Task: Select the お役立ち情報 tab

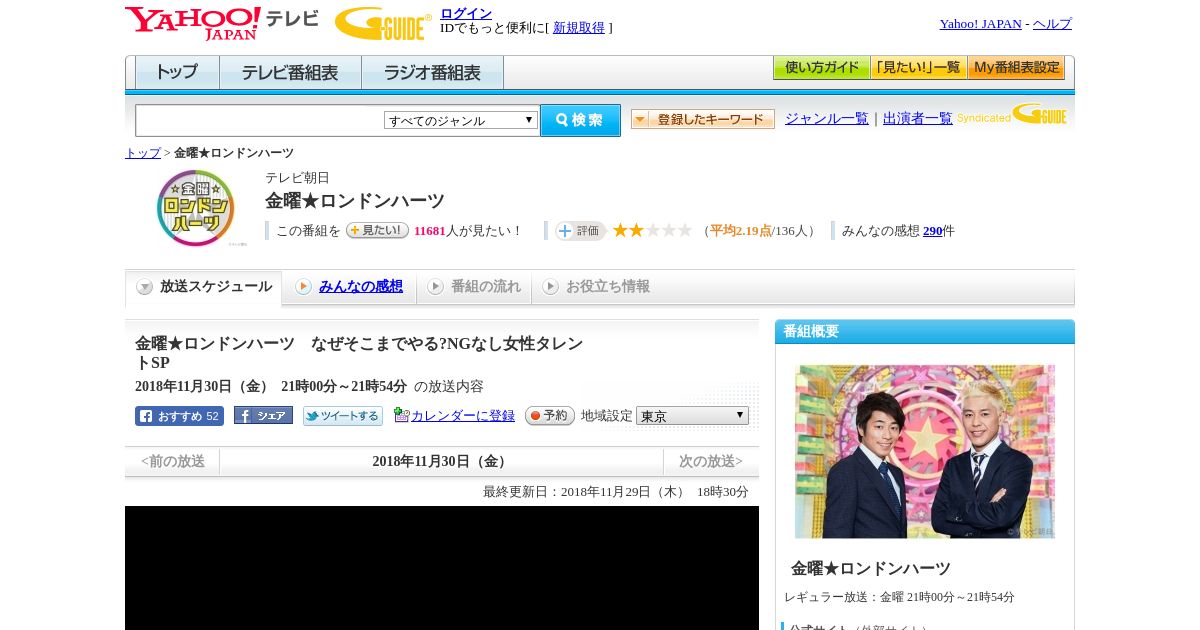Action: click(x=596, y=287)
